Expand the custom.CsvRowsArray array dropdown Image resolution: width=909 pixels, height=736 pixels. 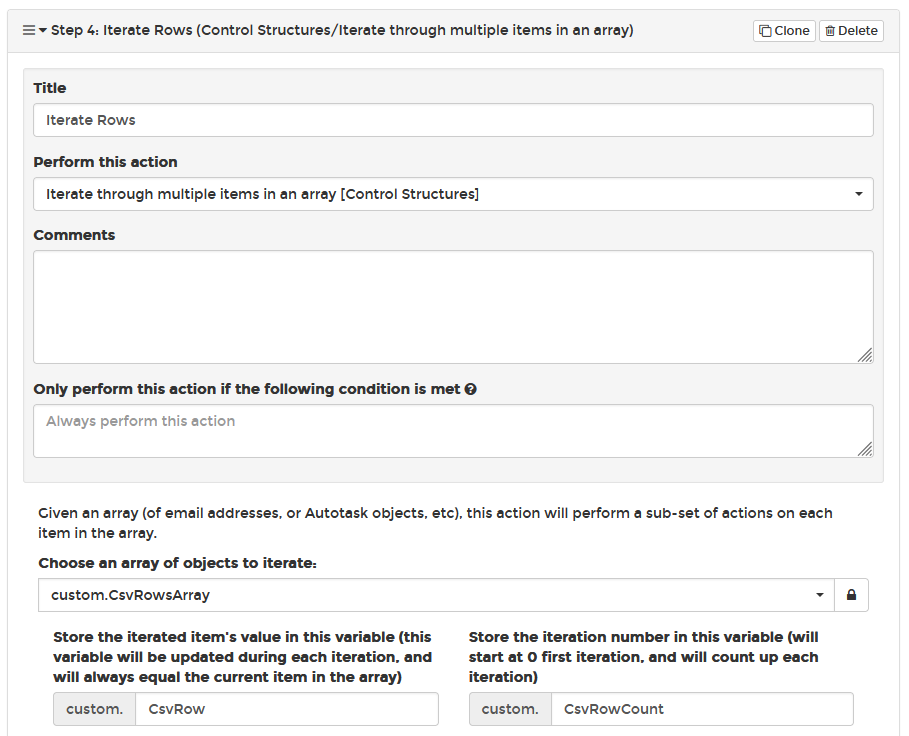point(437,595)
